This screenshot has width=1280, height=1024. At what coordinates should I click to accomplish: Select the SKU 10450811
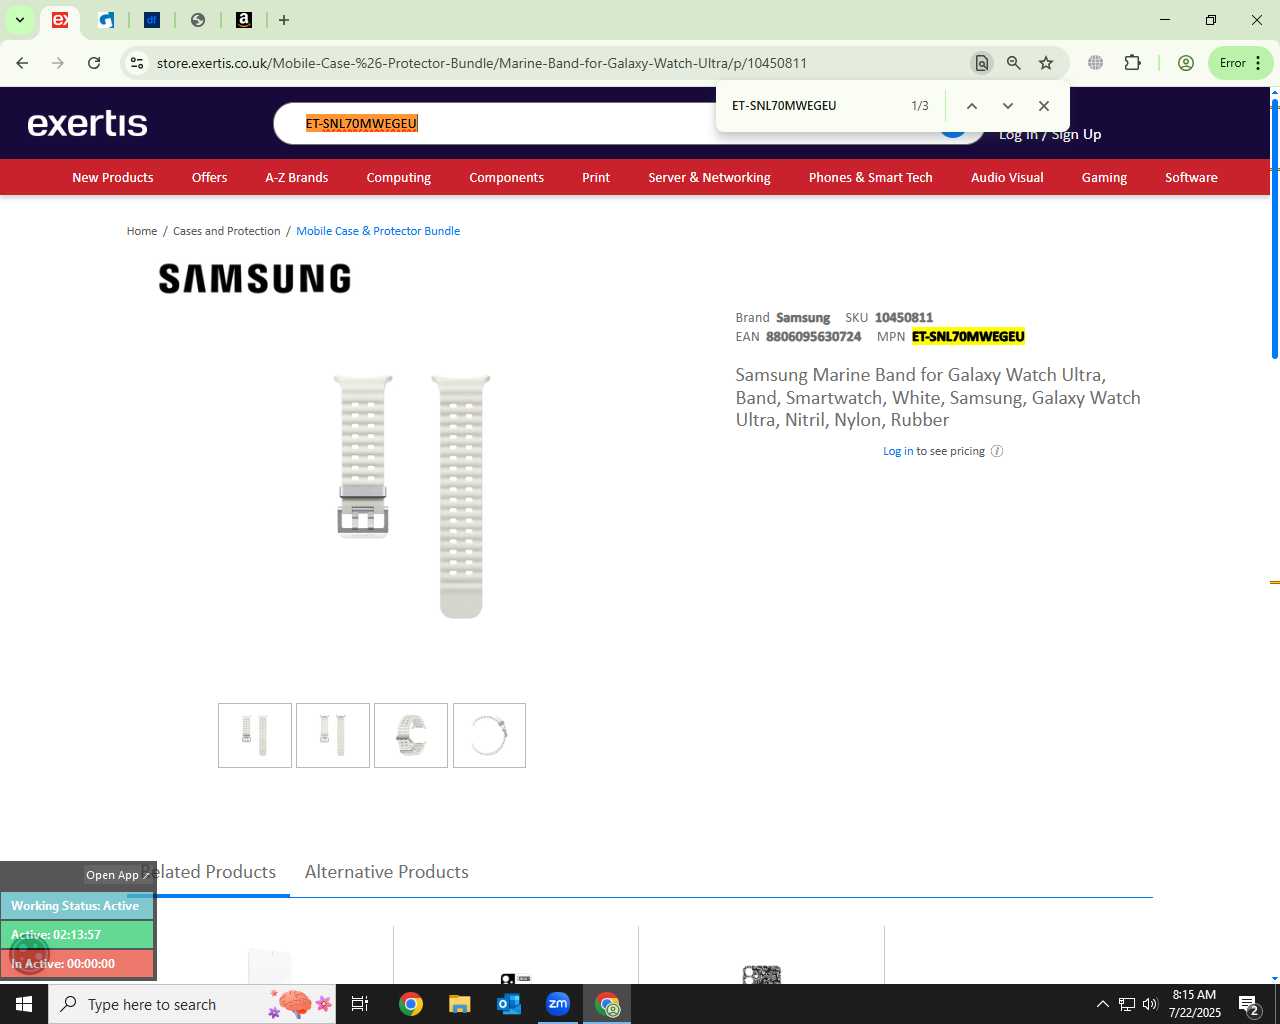click(x=904, y=318)
